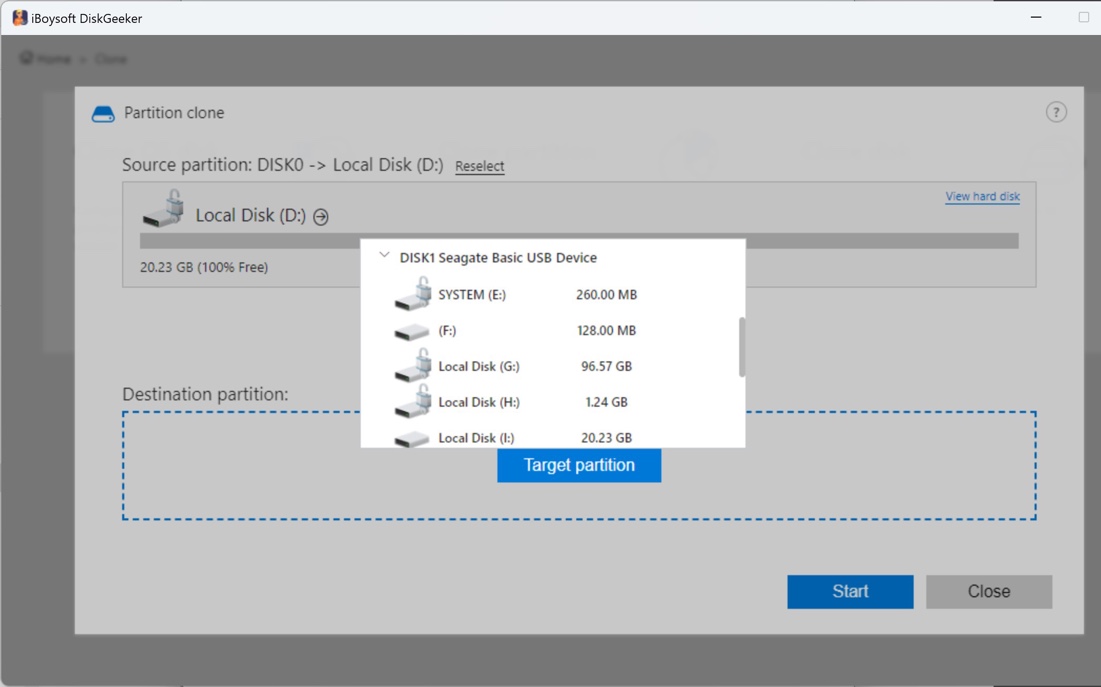This screenshot has width=1101, height=687.
Task: Select the (F:) partition label
Action: coord(447,330)
